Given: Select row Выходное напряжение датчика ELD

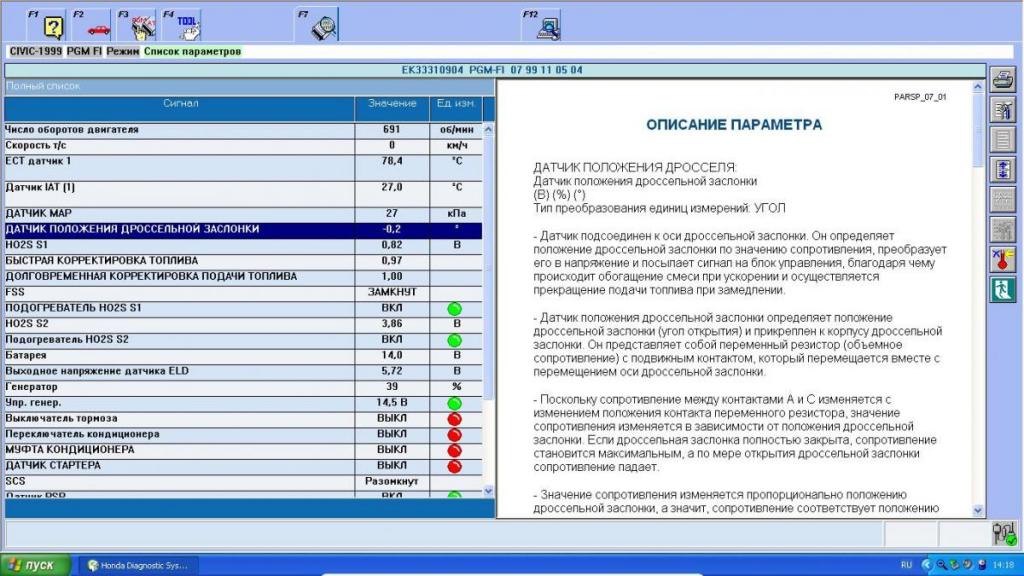Looking at the screenshot, I should click(243, 371).
